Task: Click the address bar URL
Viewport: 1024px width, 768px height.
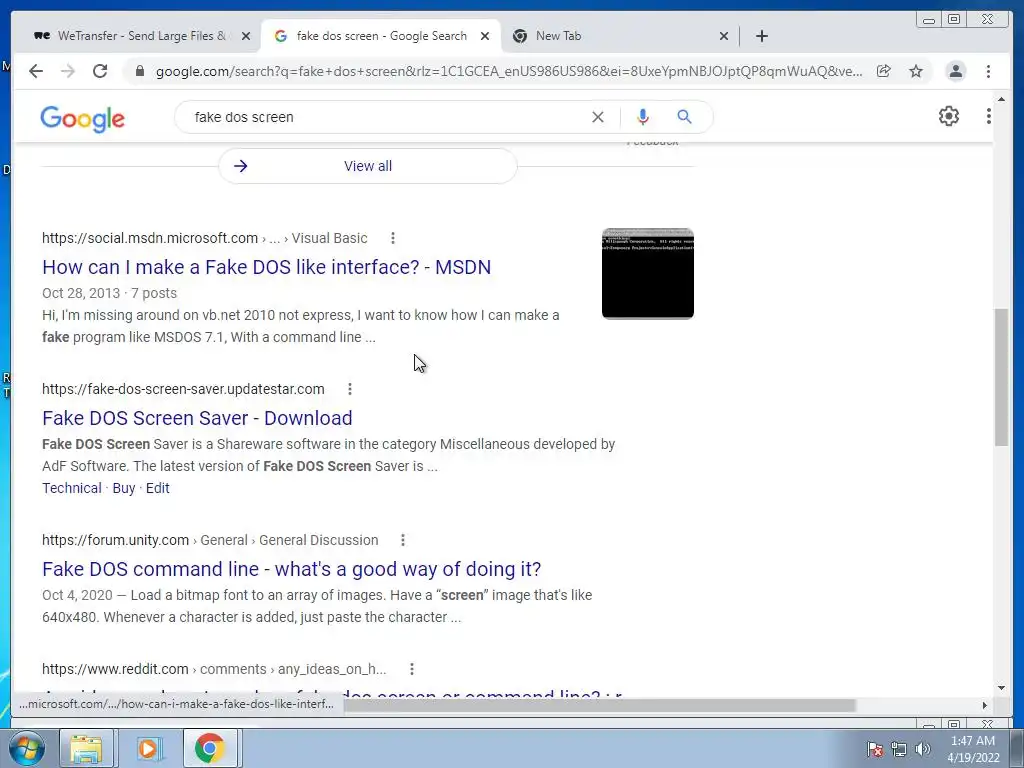Action: pyautogui.click(x=509, y=71)
